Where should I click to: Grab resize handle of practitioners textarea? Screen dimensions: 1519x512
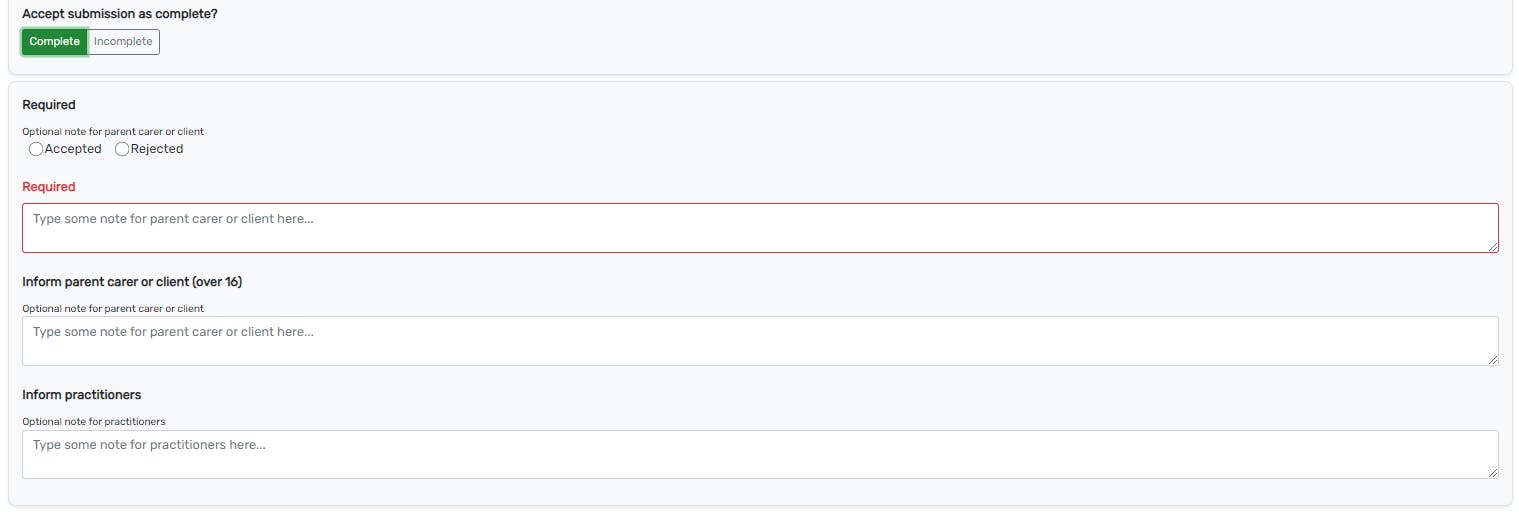1493,473
